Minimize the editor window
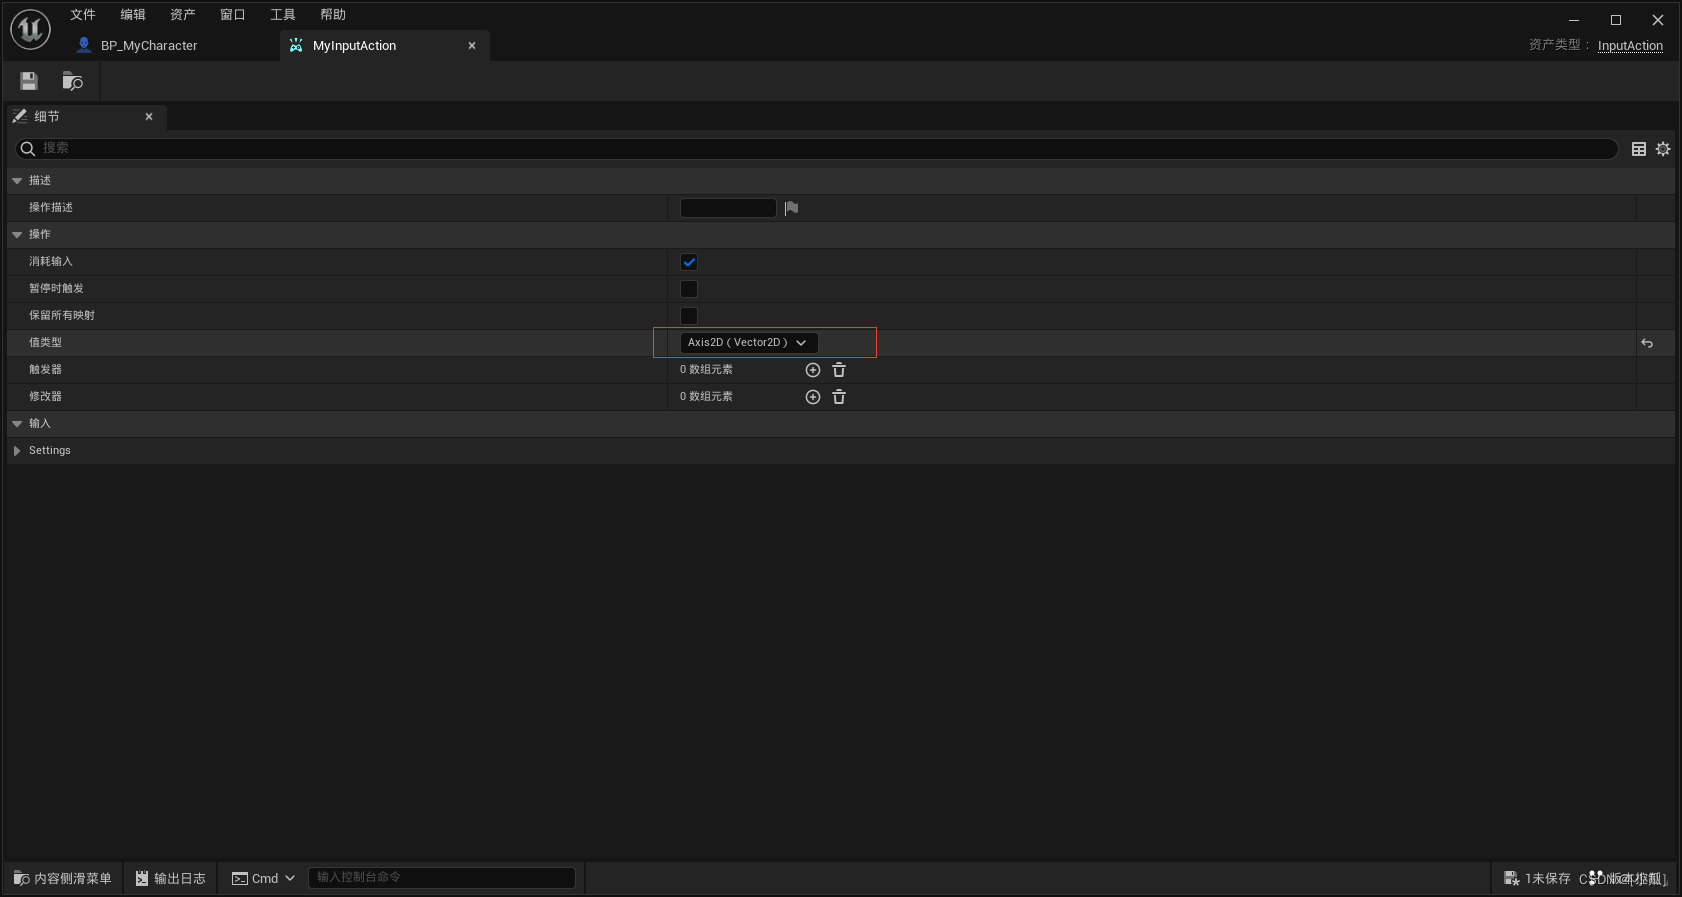 tap(1574, 20)
